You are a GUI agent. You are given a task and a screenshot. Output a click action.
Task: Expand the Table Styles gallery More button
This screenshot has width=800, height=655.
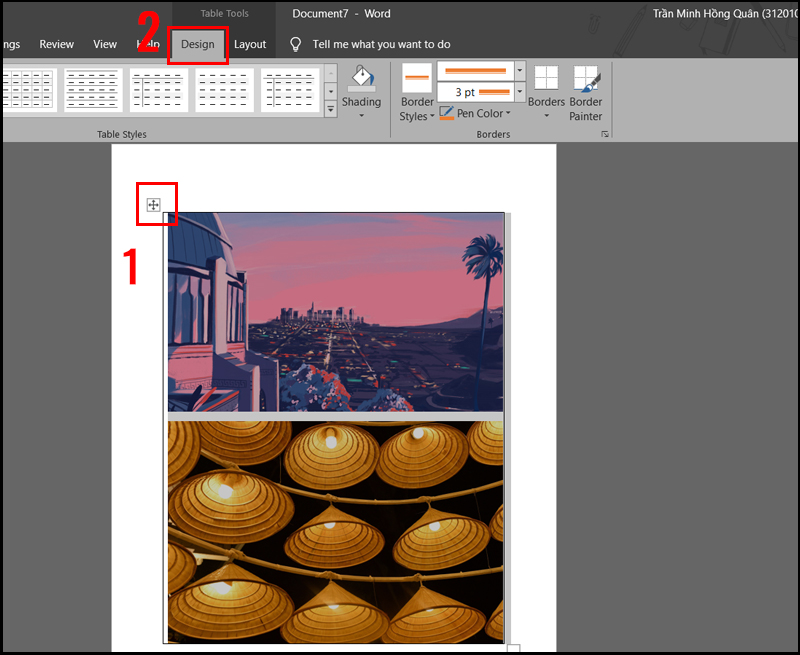[x=331, y=109]
